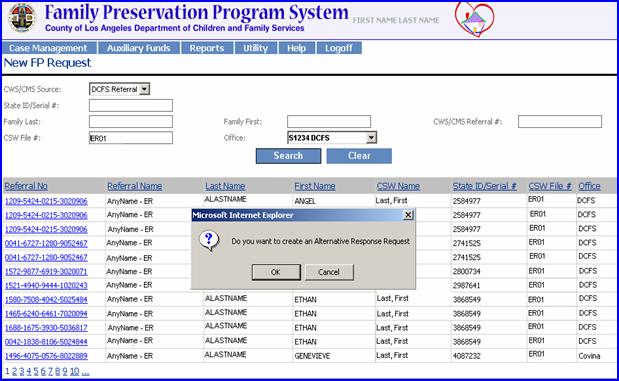
Task: Open referral 1209-5424-0215-3020906 in ANGEL row
Action: click(46, 201)
